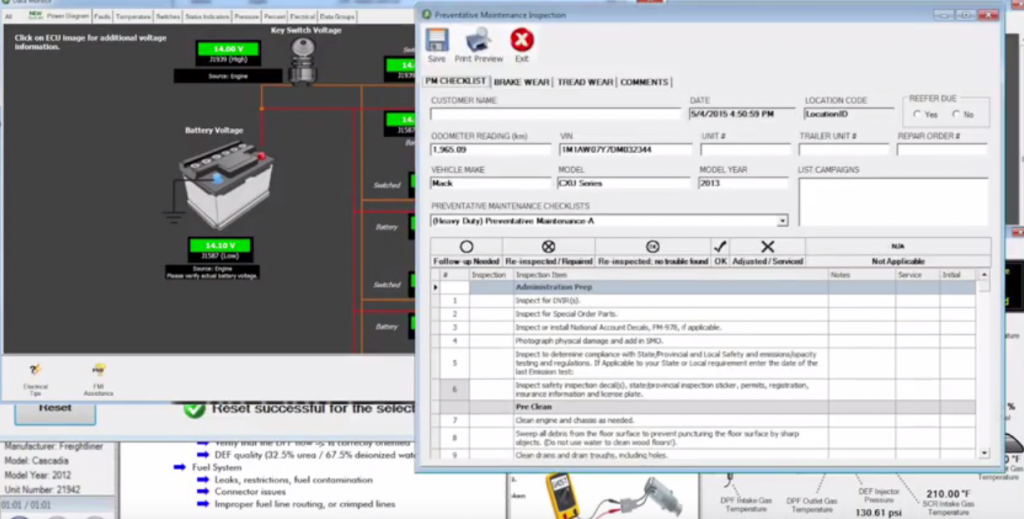Open the Faults tab in Data Monitor
Image resolution: width=1024 pixels, height=519 pixels.
click(x=103, y=16)
